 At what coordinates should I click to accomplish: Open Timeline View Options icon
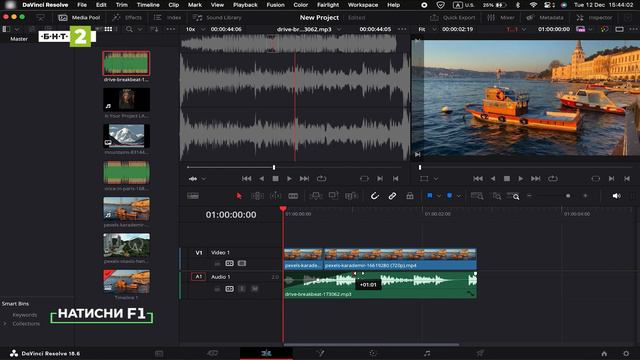pyautogui.click(x=193, y=196)
